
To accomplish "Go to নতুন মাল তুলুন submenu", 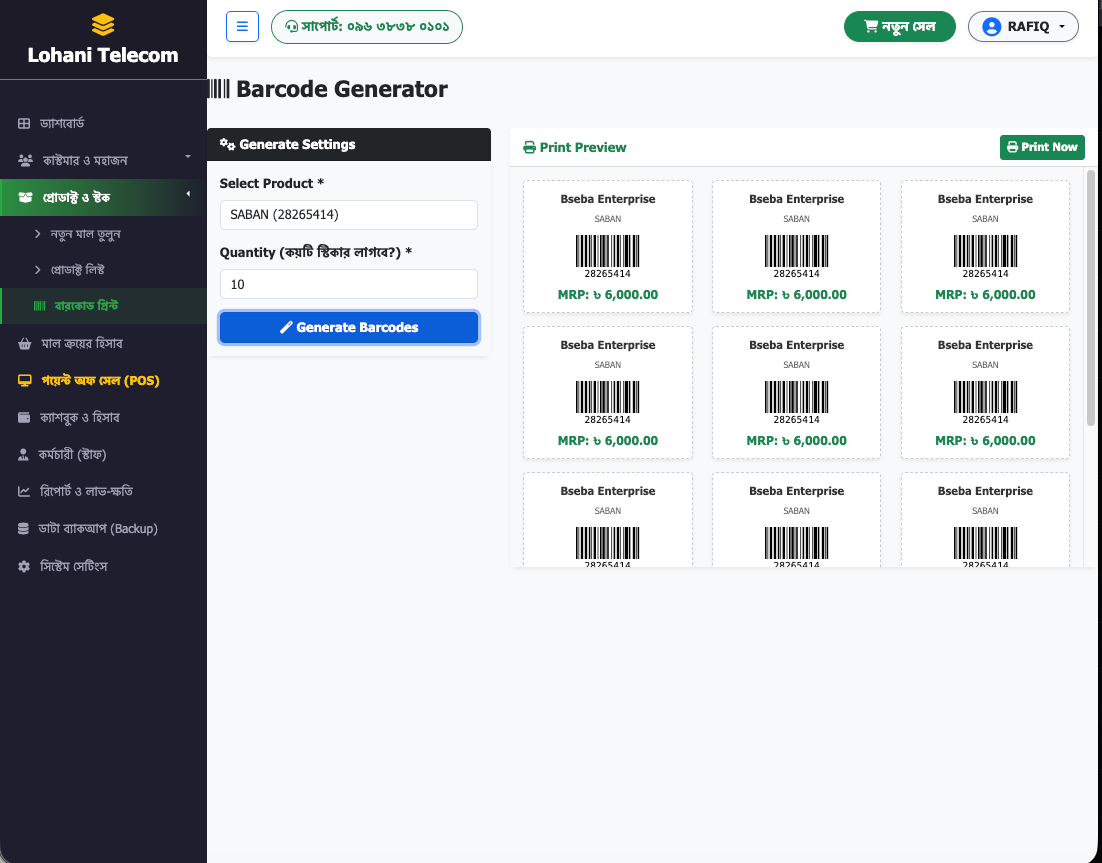I will tap(103, 233).
